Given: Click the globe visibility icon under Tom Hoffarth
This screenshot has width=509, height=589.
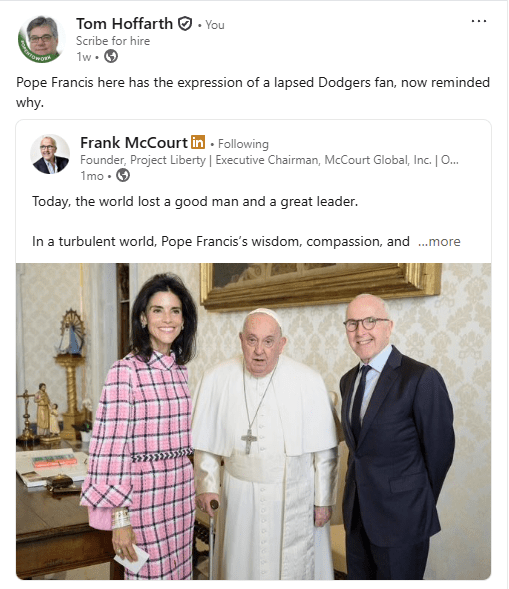Looking at the screenshot, I should [x=111, y=56].
